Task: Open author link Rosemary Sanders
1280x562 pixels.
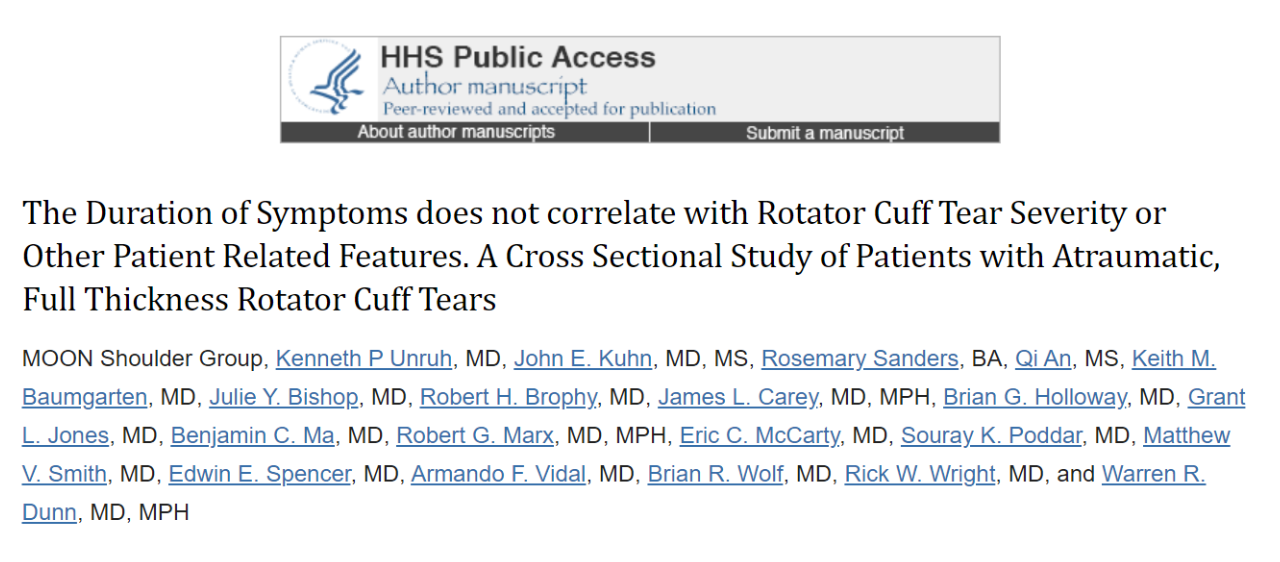Action: (x=860, y=359)
